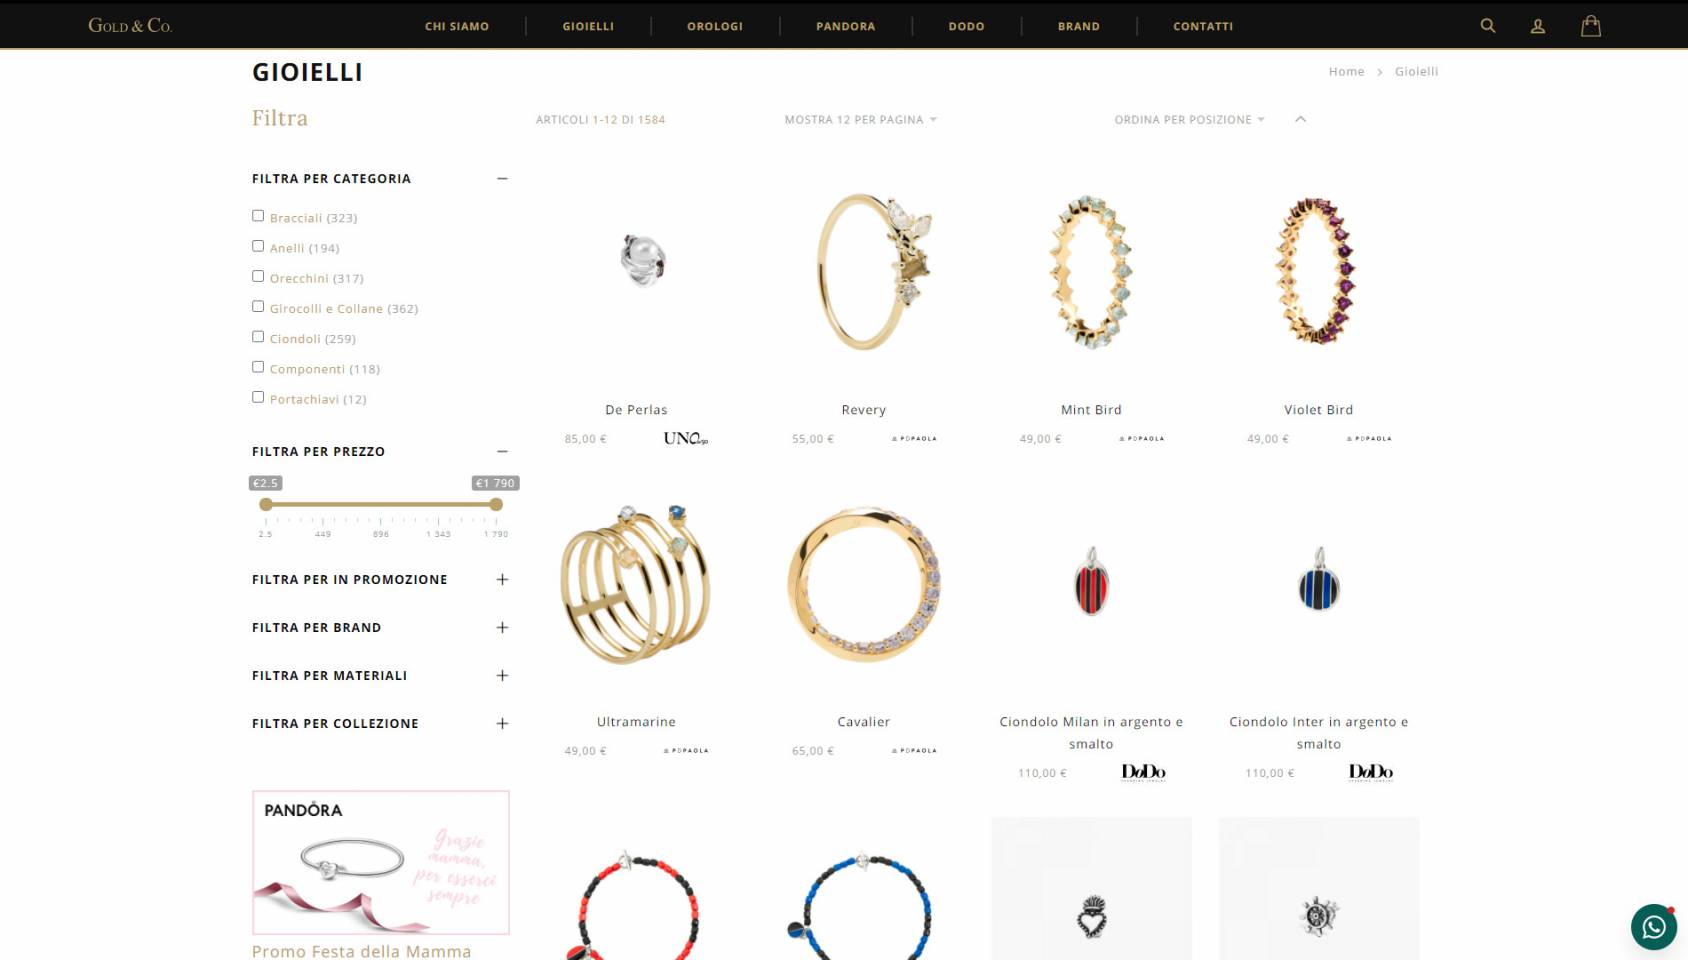Check the Bracciali category checkbox
Image resolution: width=1688 pixels, height=960 pixels.
tap(258, 216)
